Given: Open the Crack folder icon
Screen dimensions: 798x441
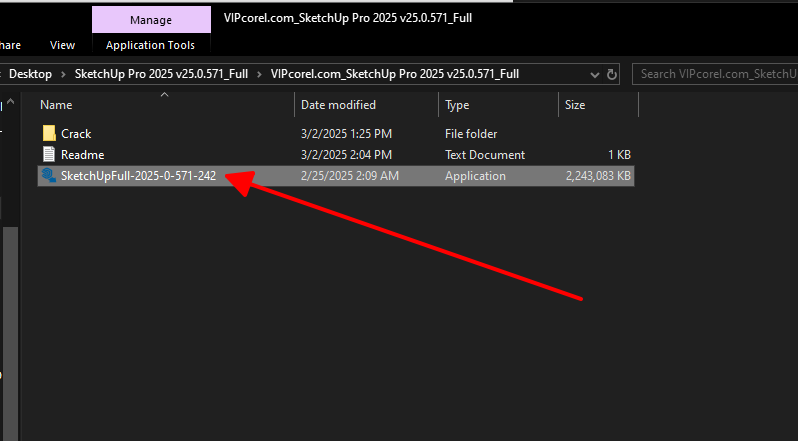Looking at the screenshot, I should coord(49,133).
